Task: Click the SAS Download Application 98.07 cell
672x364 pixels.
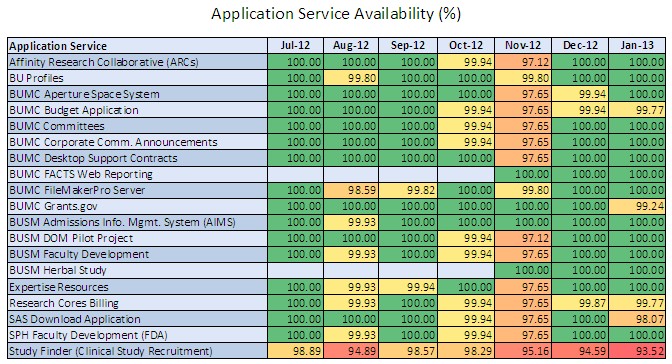Action: pos(637,319)
